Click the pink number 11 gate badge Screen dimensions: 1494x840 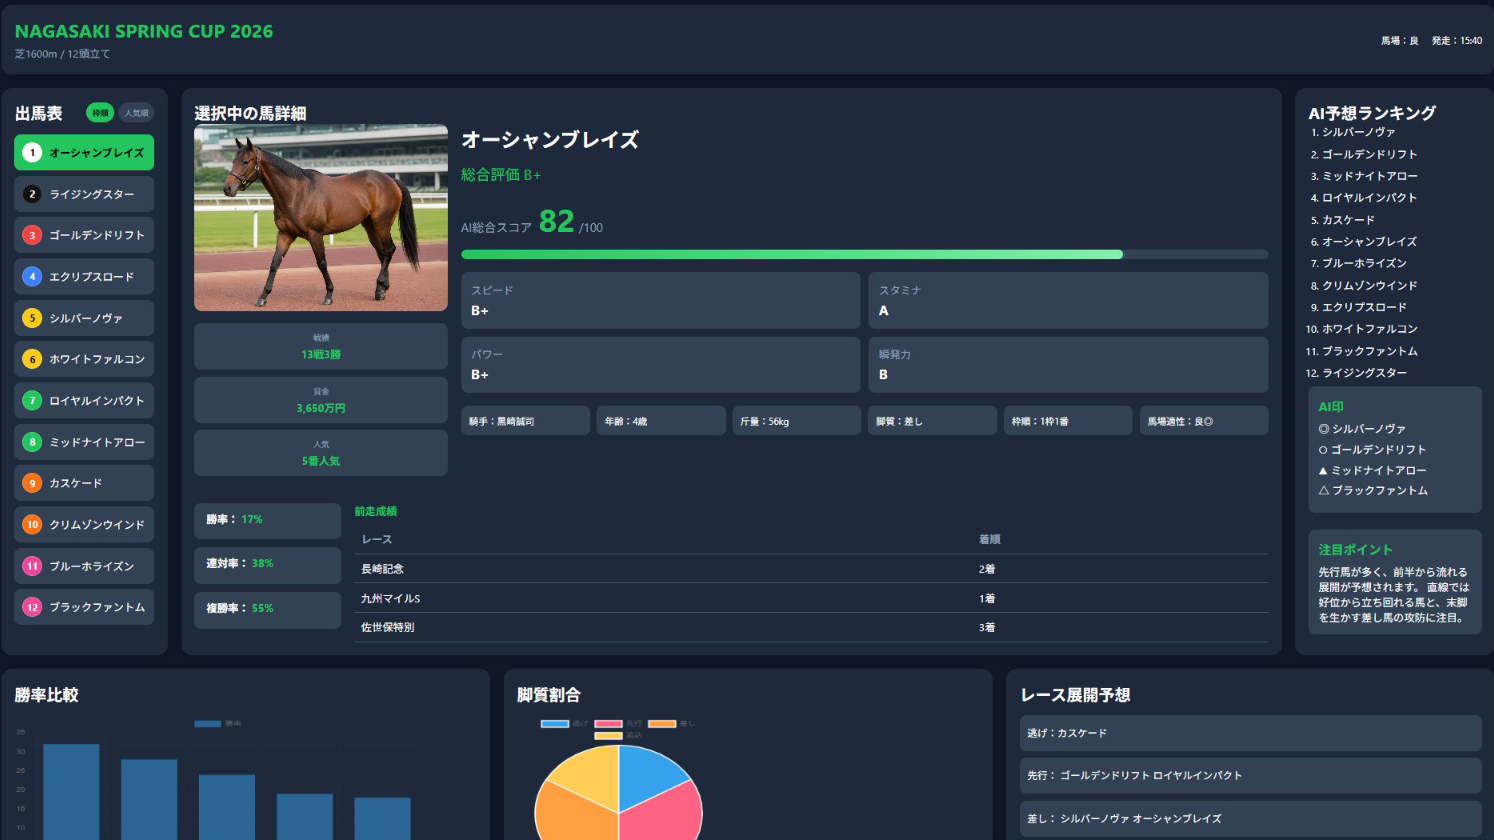pos(32,566)
